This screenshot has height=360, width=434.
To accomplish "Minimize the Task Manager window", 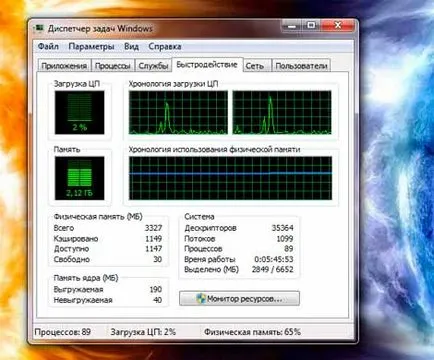I will point(292,26).
